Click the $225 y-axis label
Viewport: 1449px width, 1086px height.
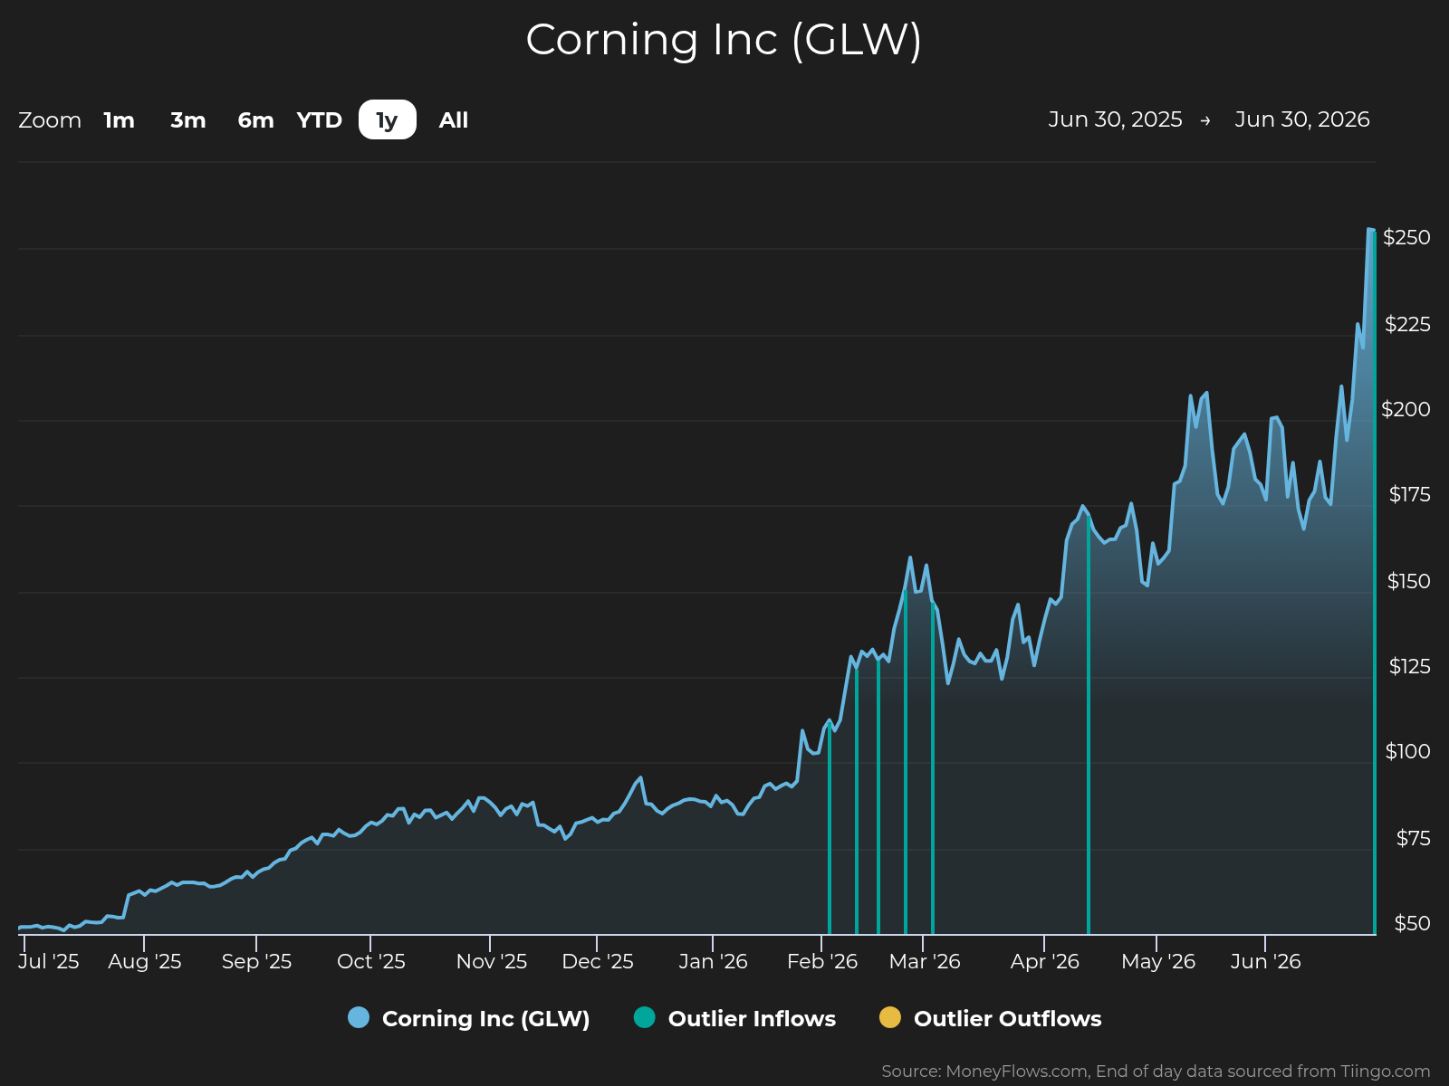click(x=1407, y=324)
